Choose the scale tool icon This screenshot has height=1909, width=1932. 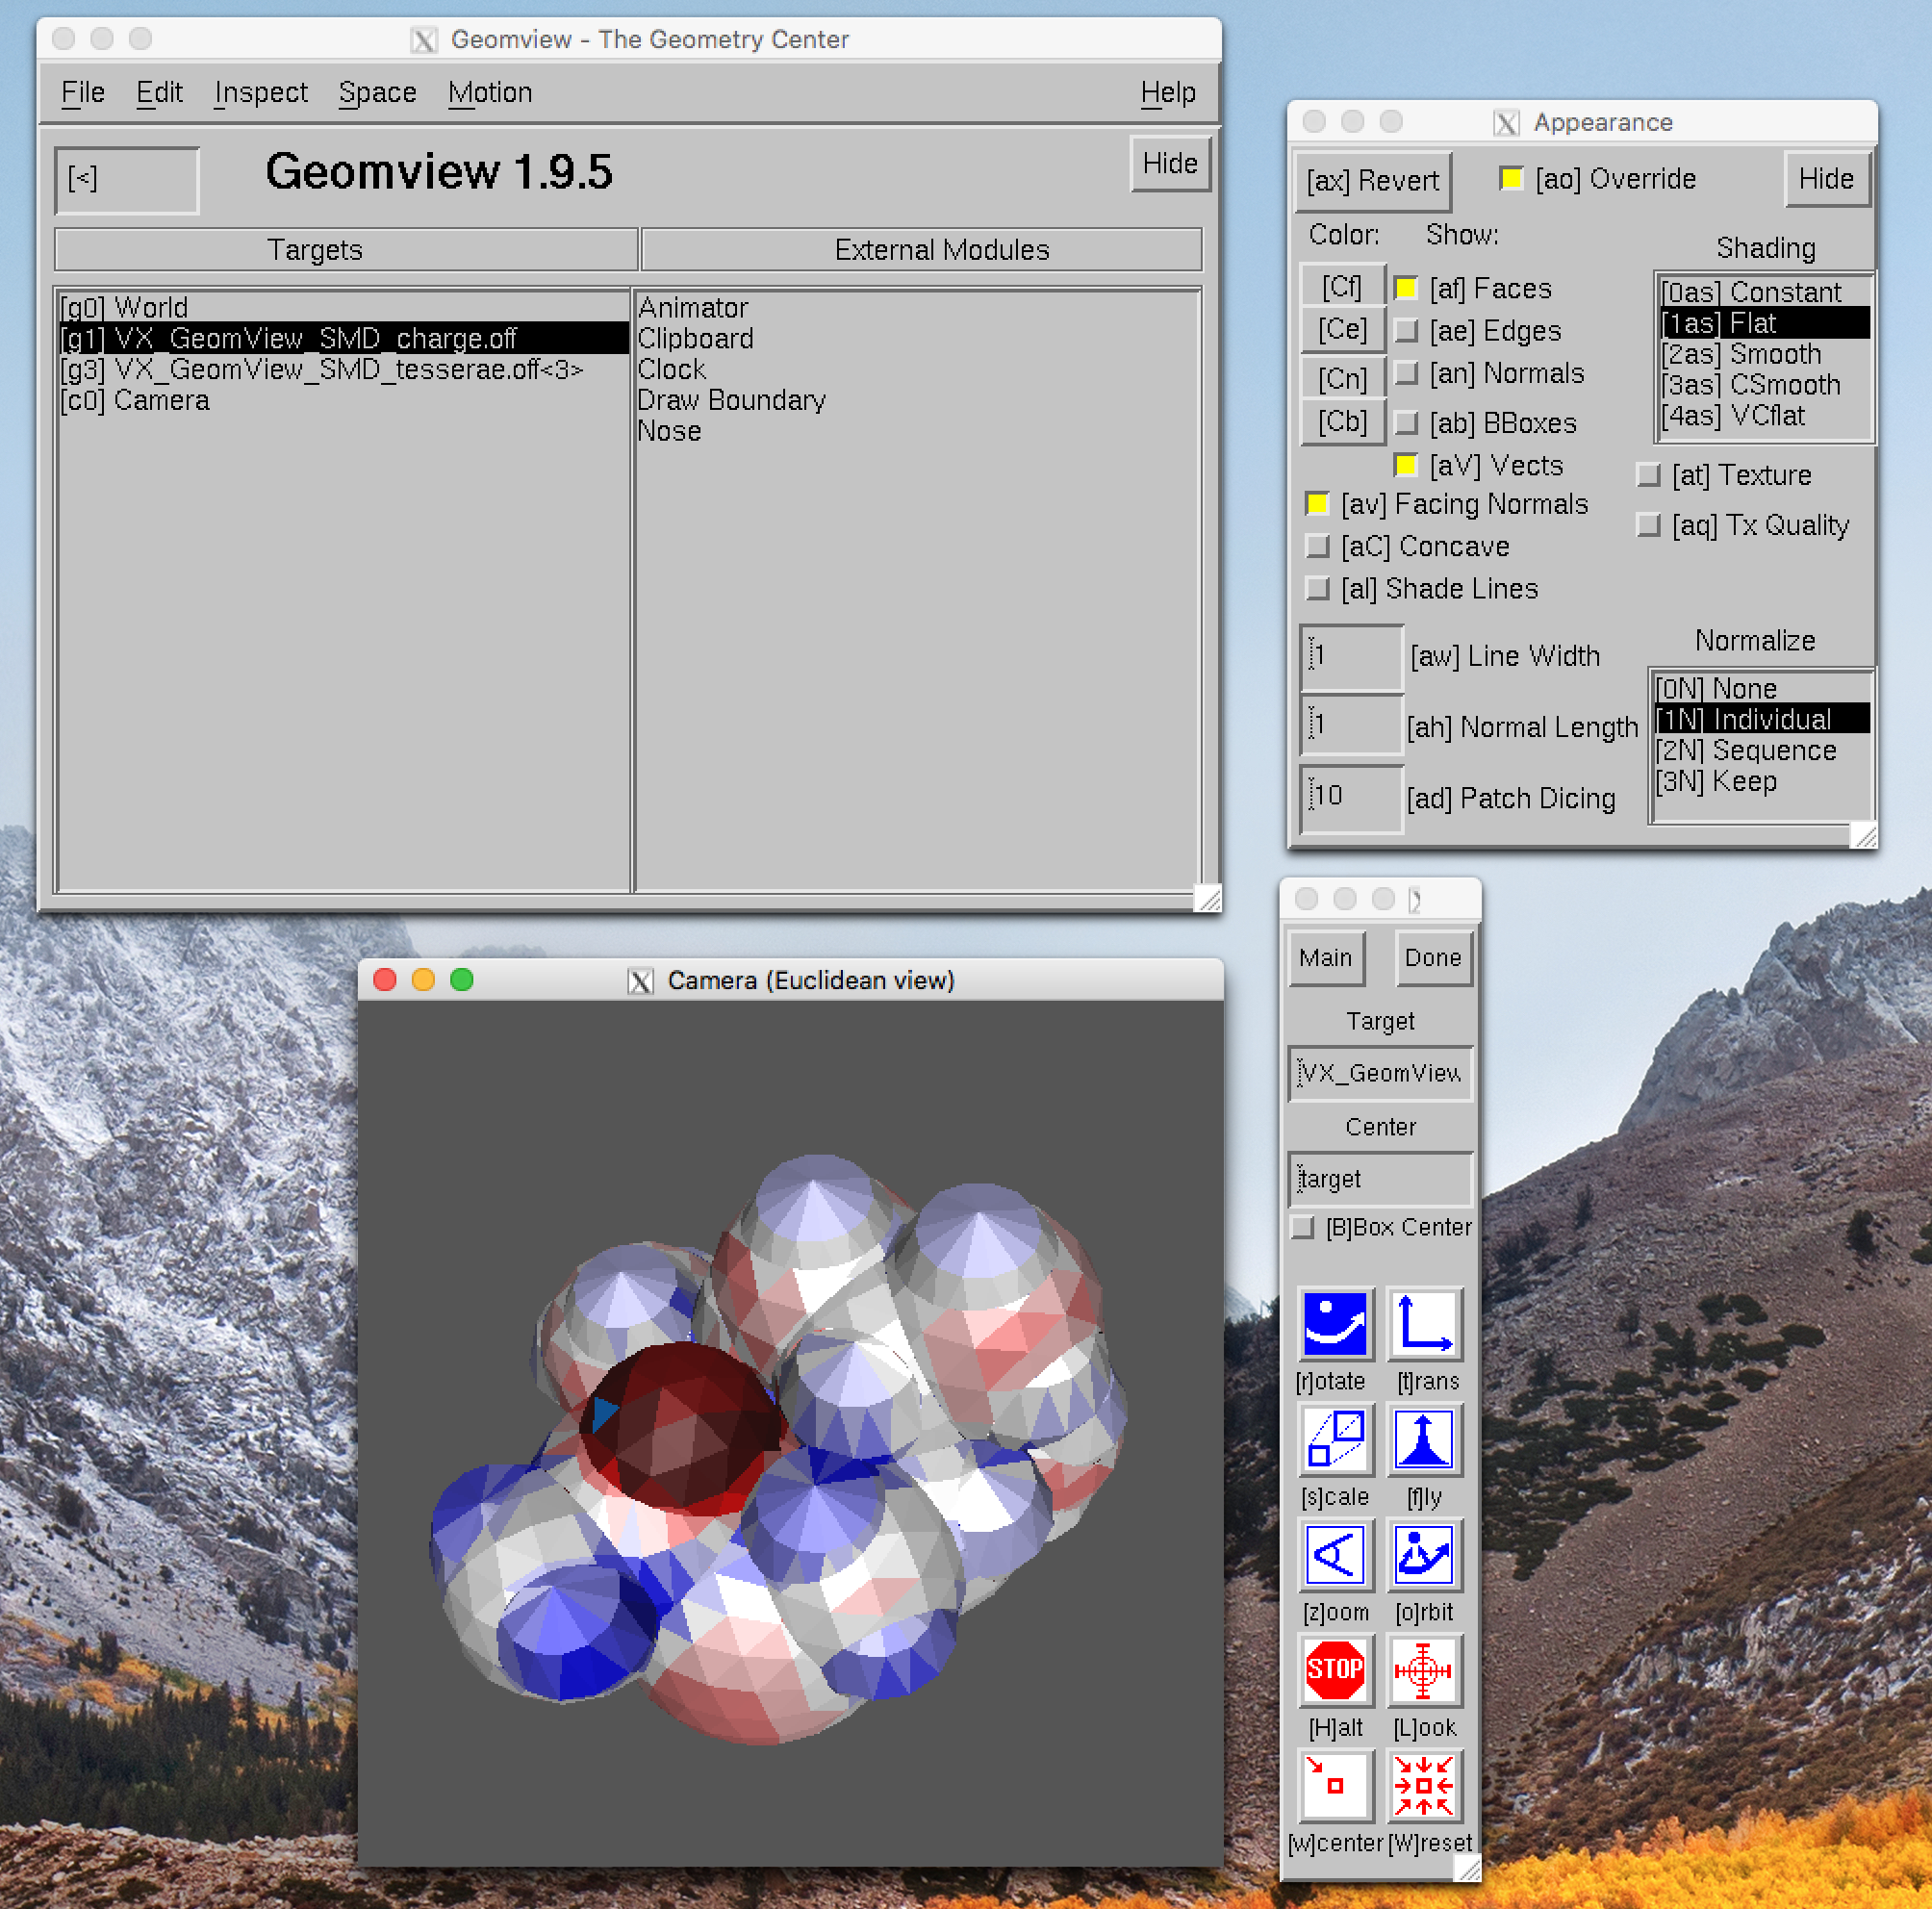(1335, 1439)
